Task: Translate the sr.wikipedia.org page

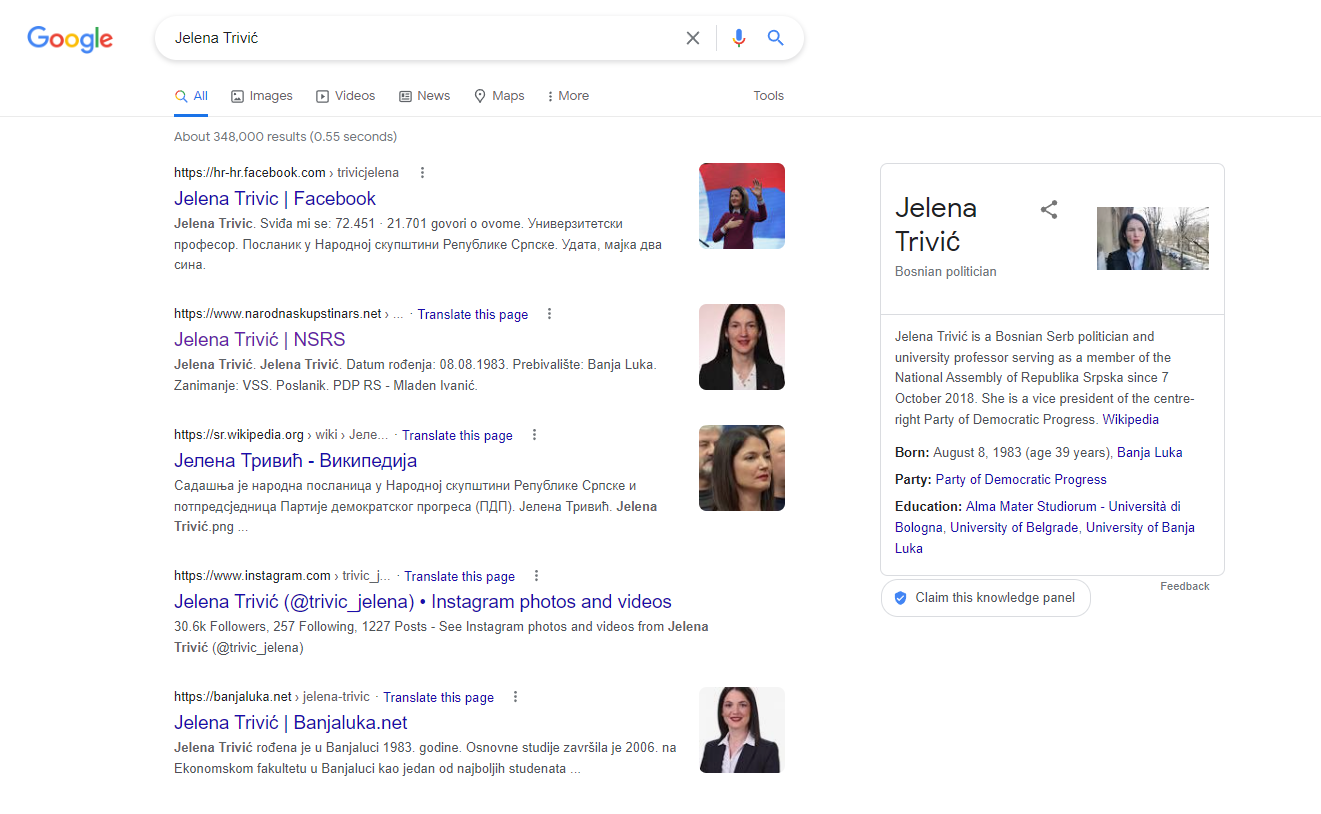Action: tap(457, 435)
